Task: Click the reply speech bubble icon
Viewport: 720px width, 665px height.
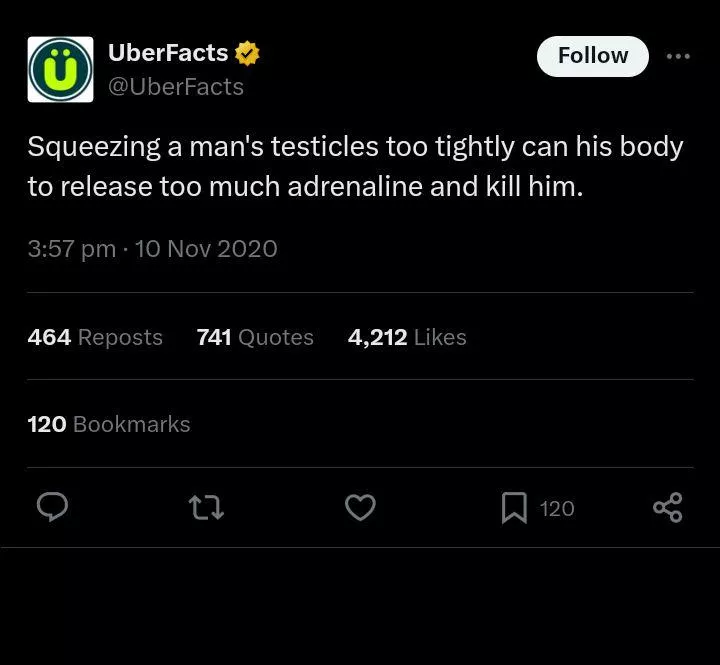Action: 52,508
